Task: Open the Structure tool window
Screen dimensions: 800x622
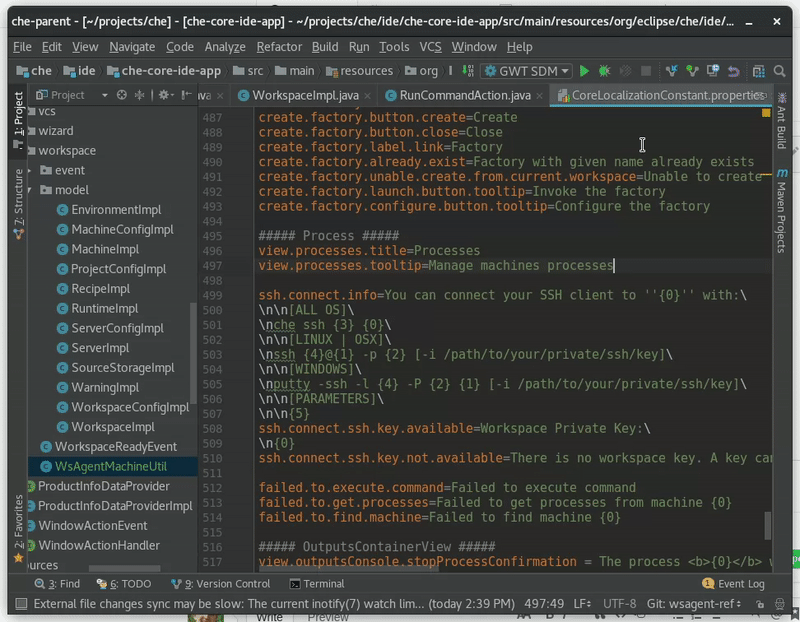Action: 18,204
